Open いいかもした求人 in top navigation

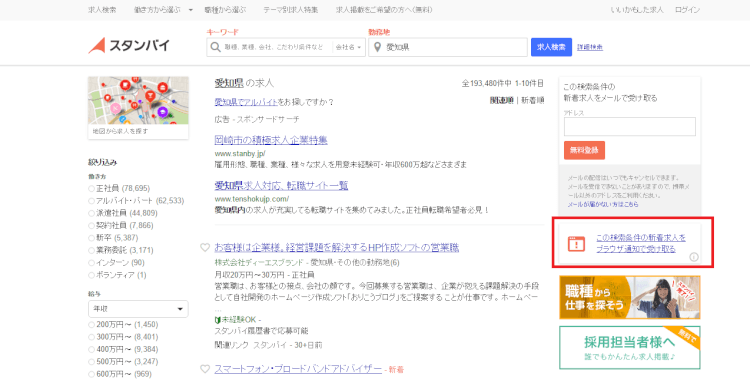637,10
